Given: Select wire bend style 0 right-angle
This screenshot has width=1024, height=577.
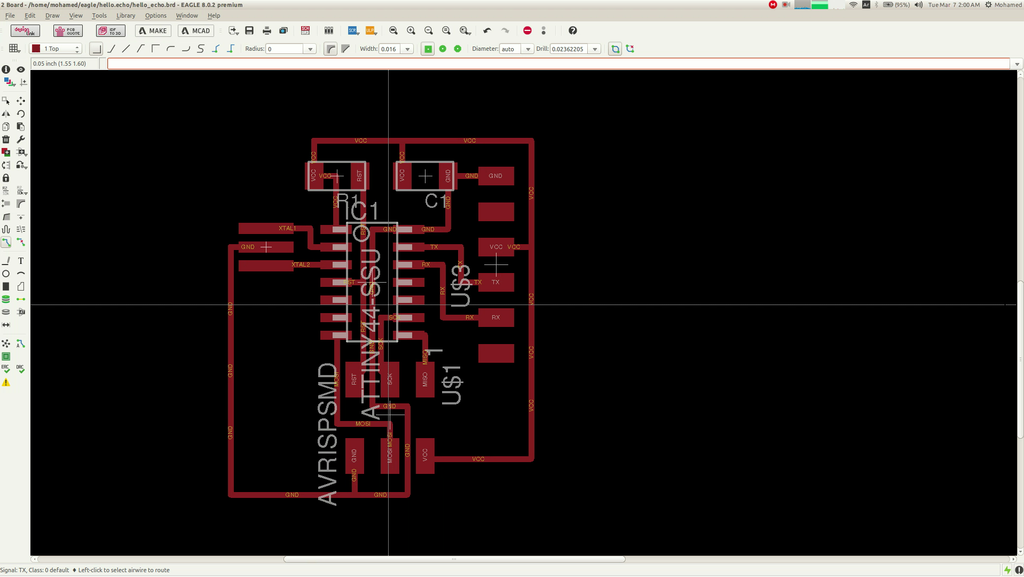Looking at the screenshot, I should 96,49.
